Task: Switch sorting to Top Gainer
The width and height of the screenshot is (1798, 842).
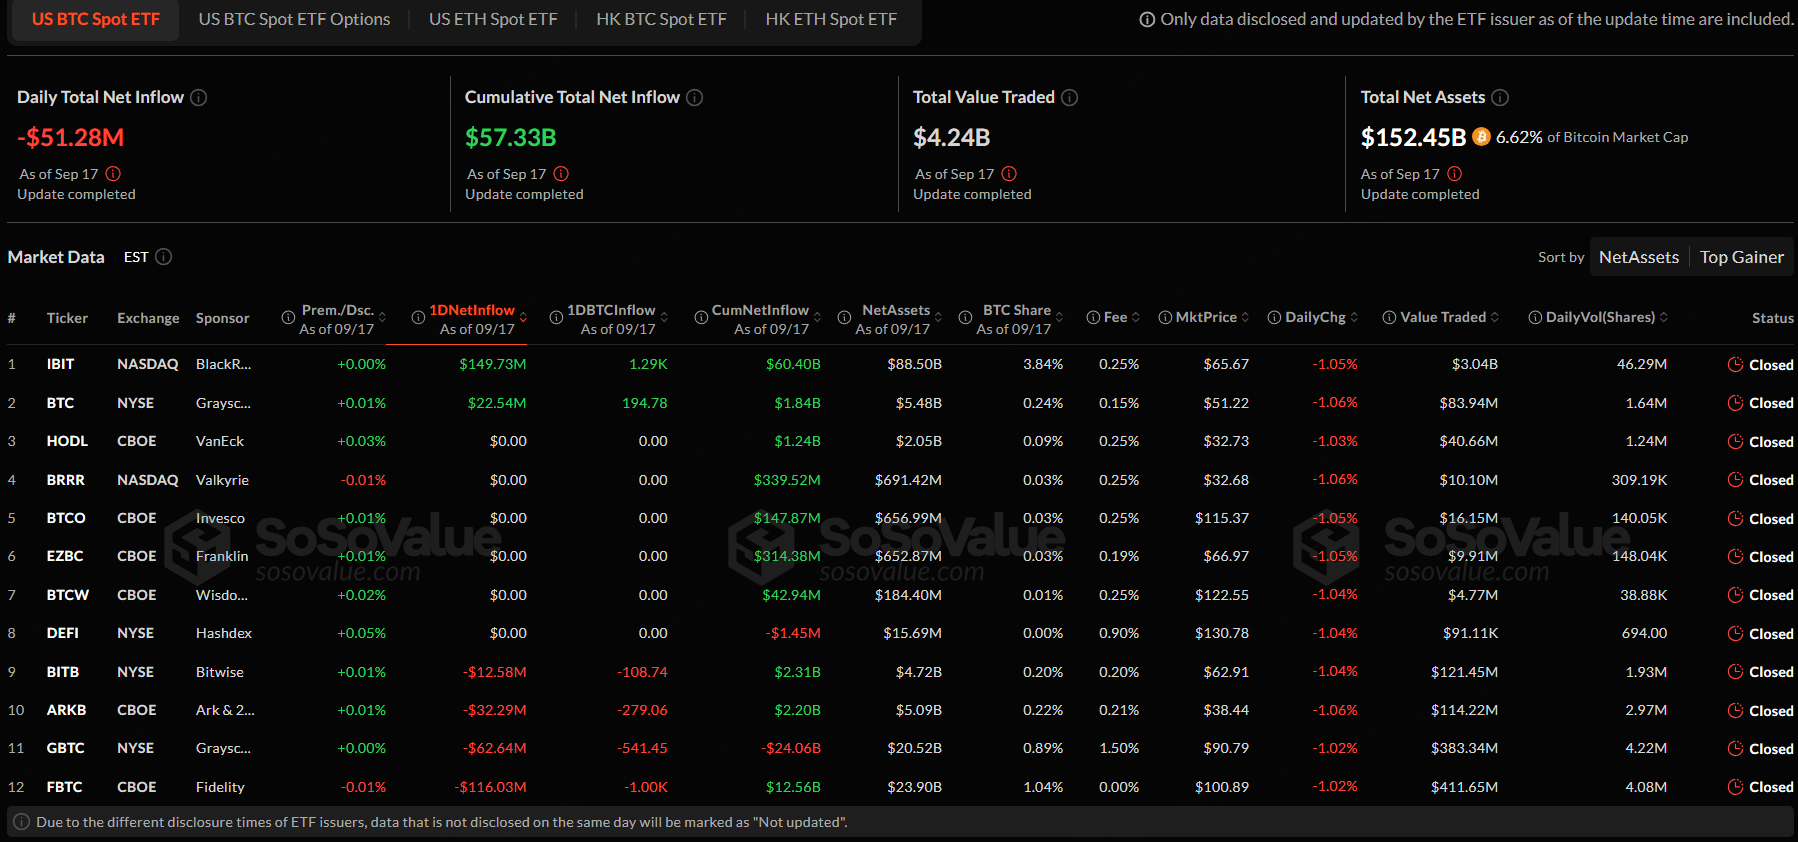Action: click(x=1741, y=257)
